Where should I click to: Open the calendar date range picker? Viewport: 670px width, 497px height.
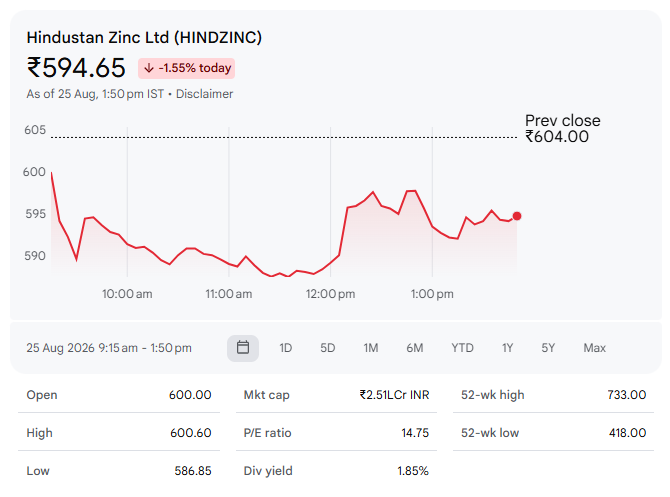coord(243,348)
